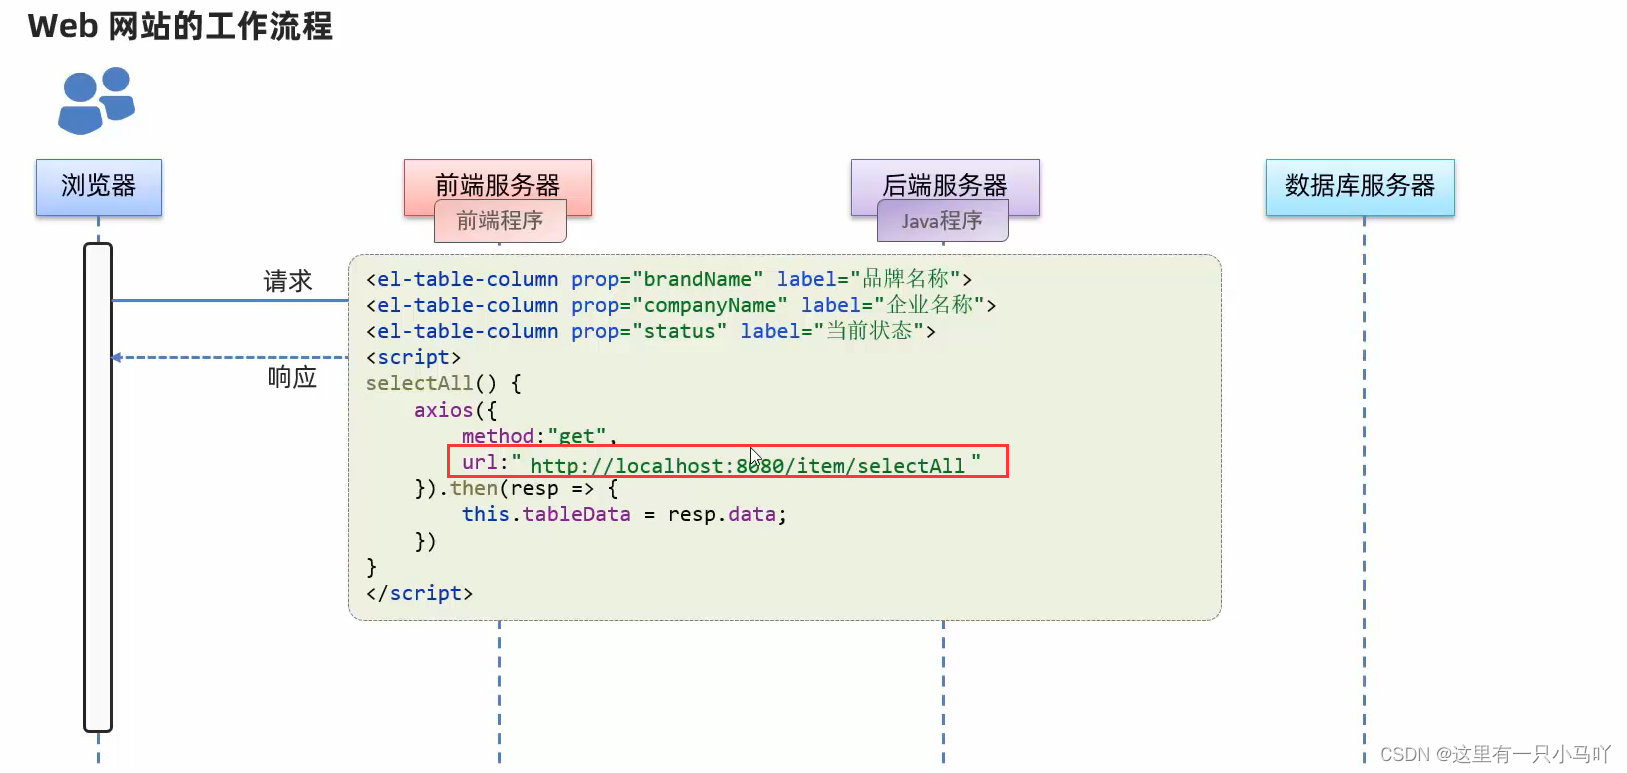Click the localhost:8080/item/selectAll url text
The height and width of the screenshot is (773, 1627).
747,465
